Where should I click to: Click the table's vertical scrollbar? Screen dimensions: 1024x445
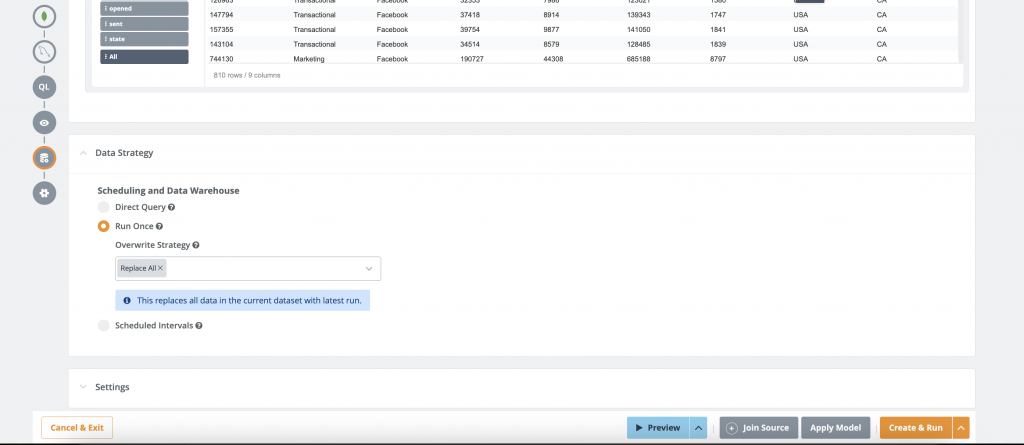(x=961, y=31)
